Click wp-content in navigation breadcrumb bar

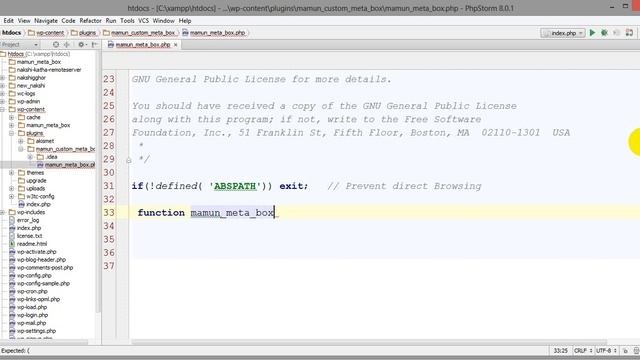[x=46, y=33]
